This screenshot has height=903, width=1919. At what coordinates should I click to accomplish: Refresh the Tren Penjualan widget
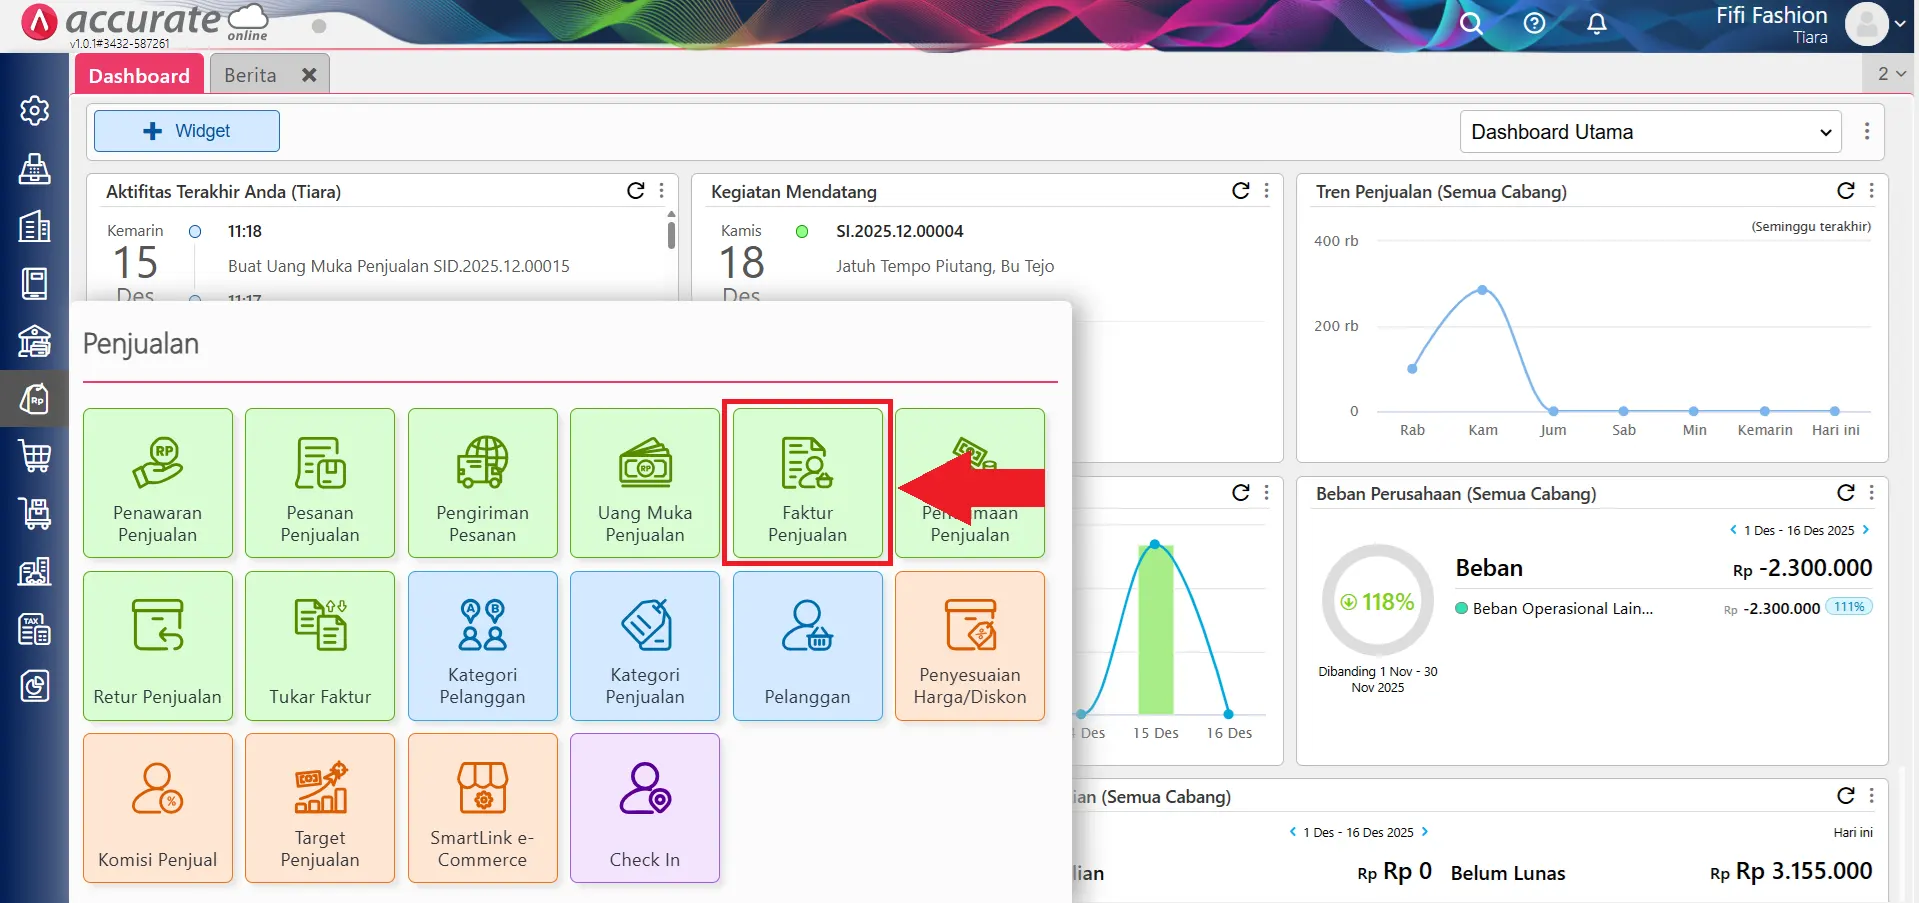pos(1845,191)
